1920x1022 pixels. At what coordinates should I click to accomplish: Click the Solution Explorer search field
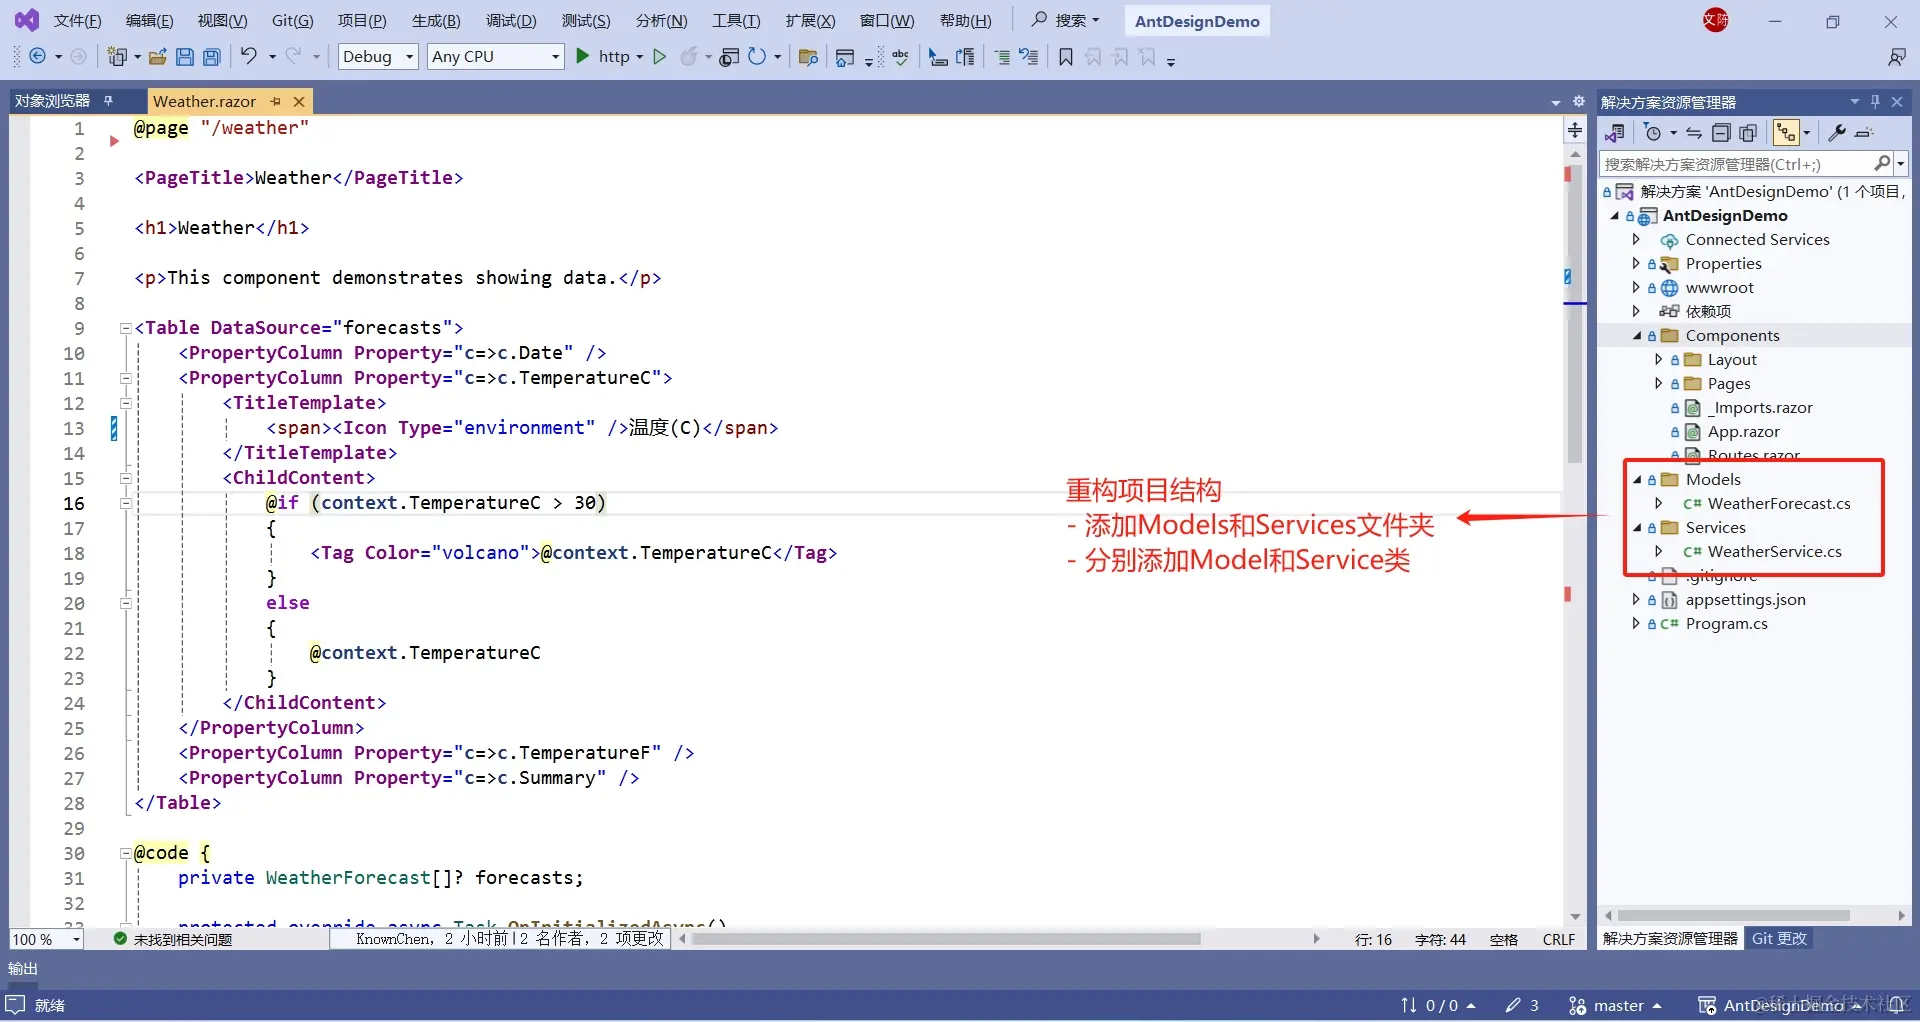1737,164
